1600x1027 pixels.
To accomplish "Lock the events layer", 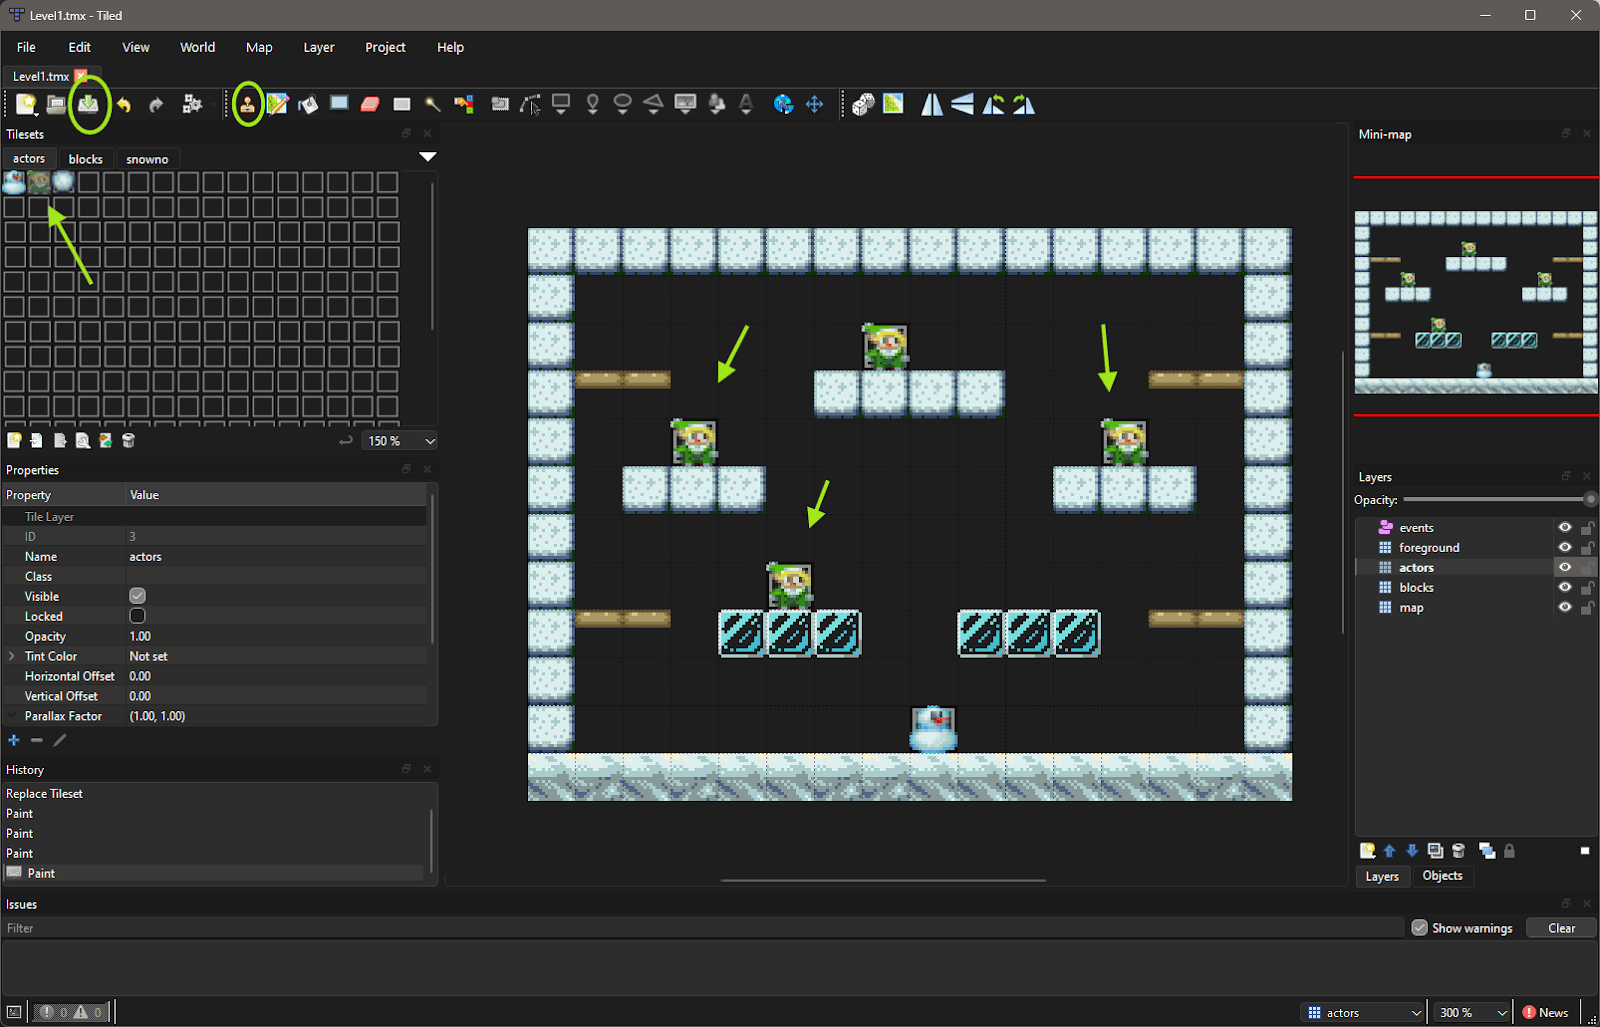I will coord(1587,528).
